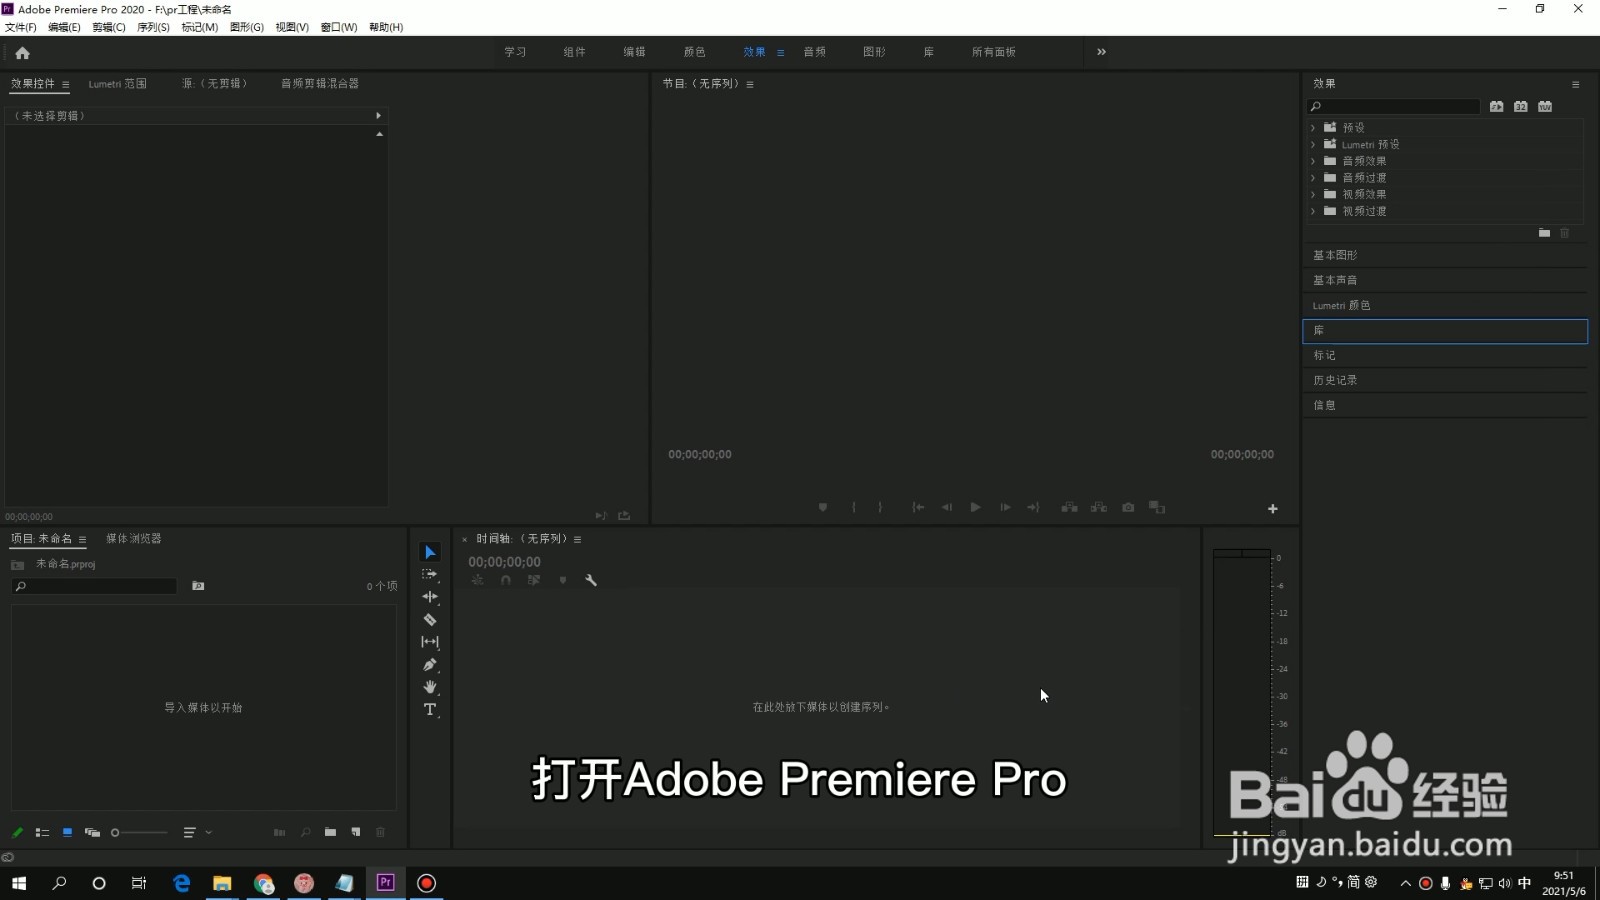Image resolution: width=1600 pixels, height=900 pixels.
Task: Click Step Forward one frame button
Action: tap(1005, 508)
